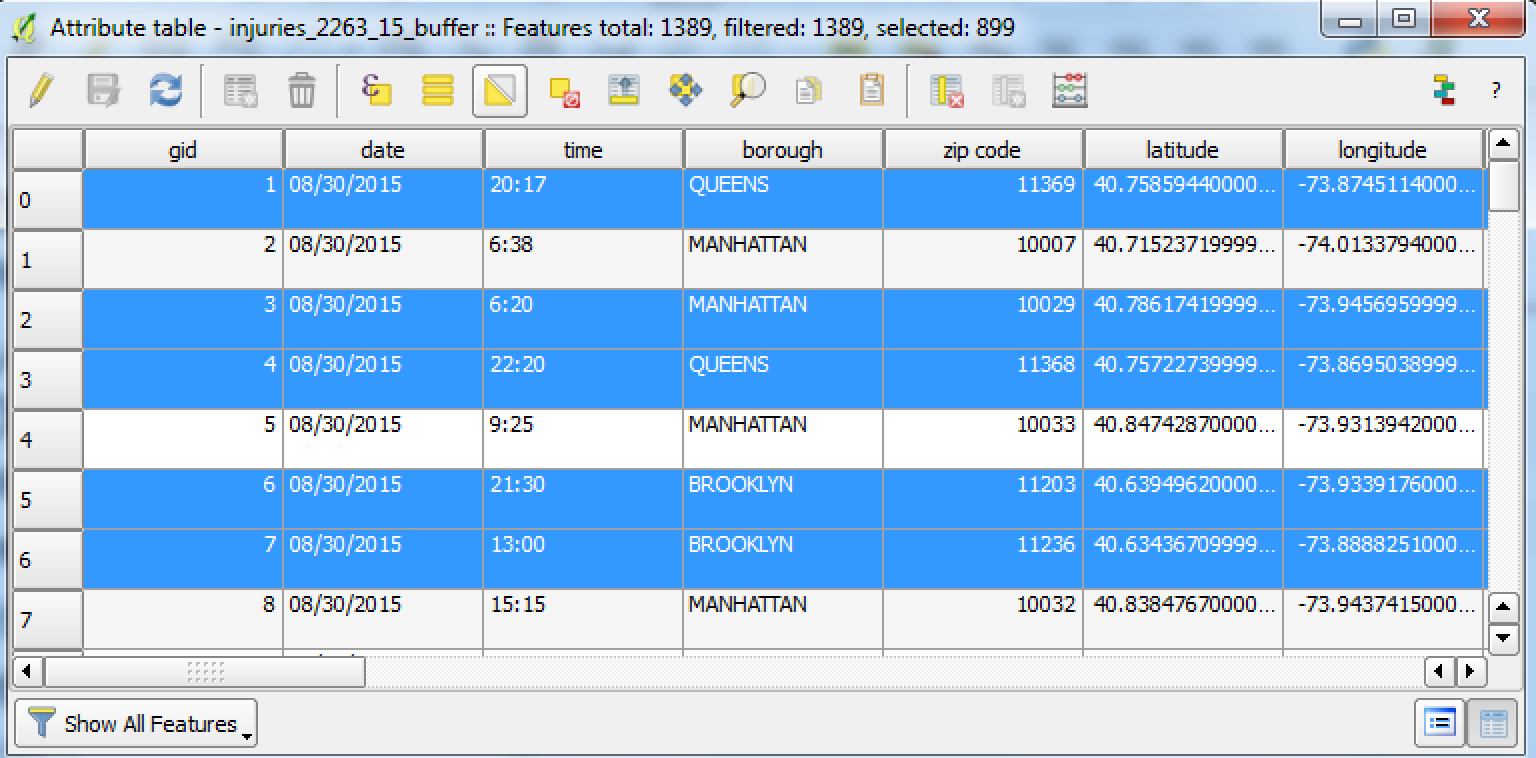
Task: Invert the current selection
Action: (x=500, y=91)
